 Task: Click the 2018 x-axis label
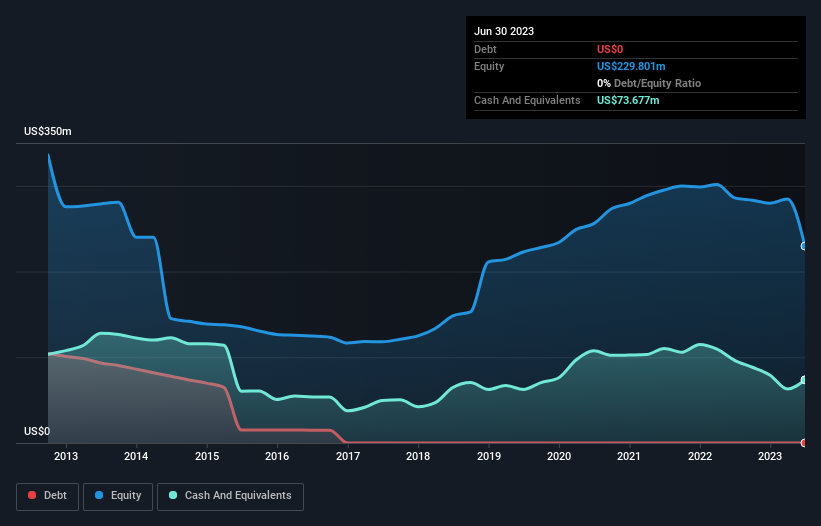[418, 456]
